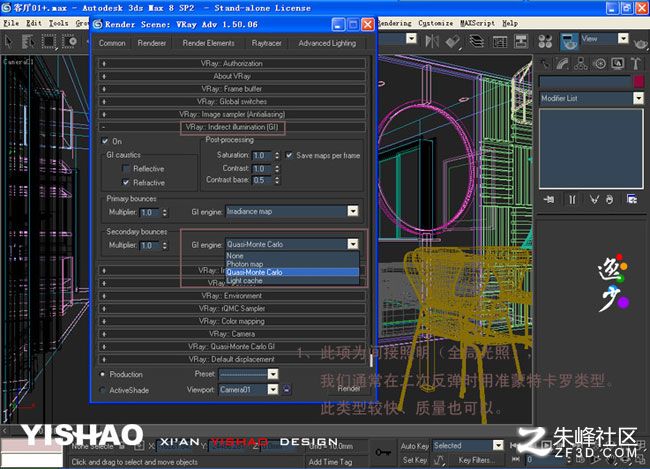Toggle the Window/Crossing selection icon
The width and height of the screenshot is (650, 469).
pos(70,41)
